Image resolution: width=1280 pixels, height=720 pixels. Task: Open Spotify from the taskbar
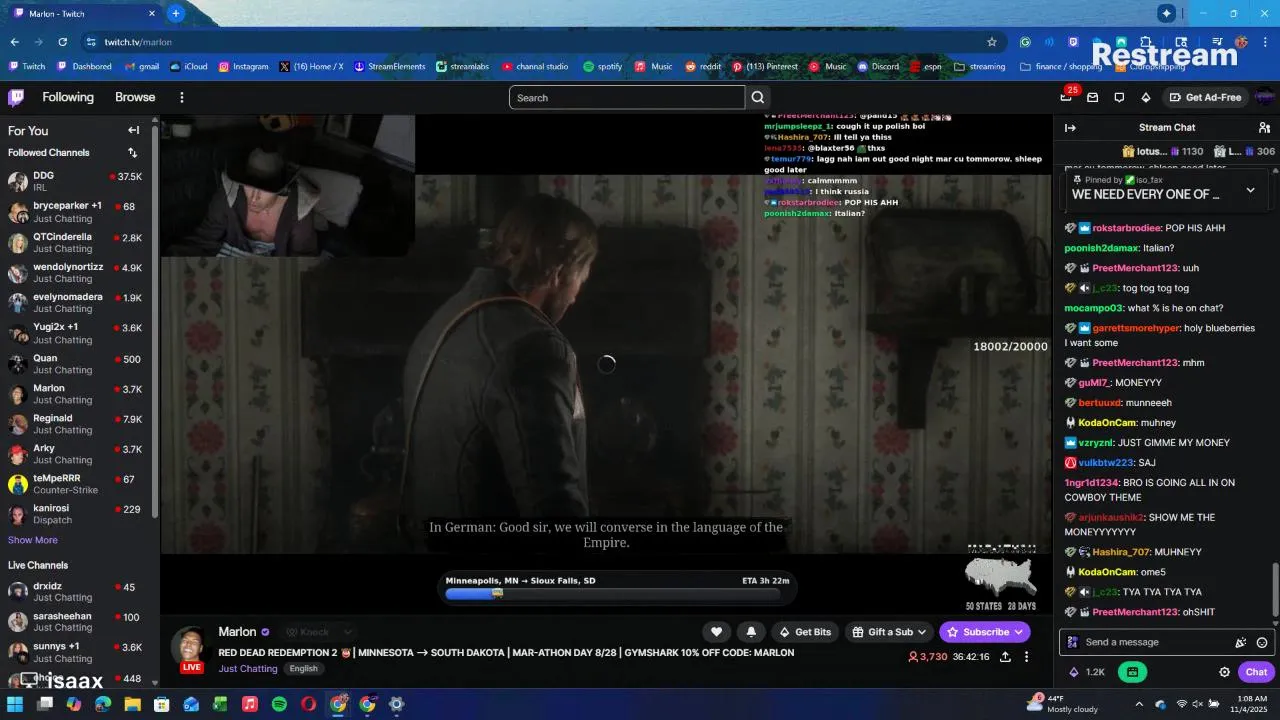click(x=279, y=704)
